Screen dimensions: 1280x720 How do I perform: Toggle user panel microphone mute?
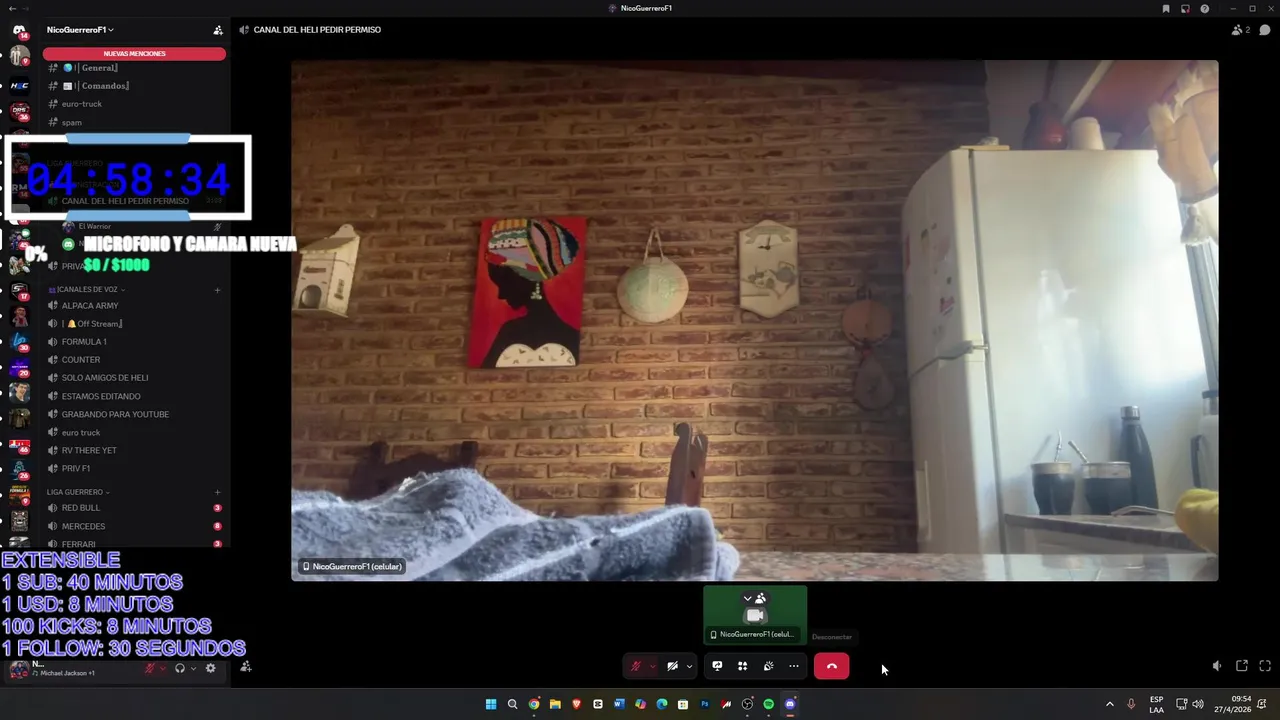[150, 668]
